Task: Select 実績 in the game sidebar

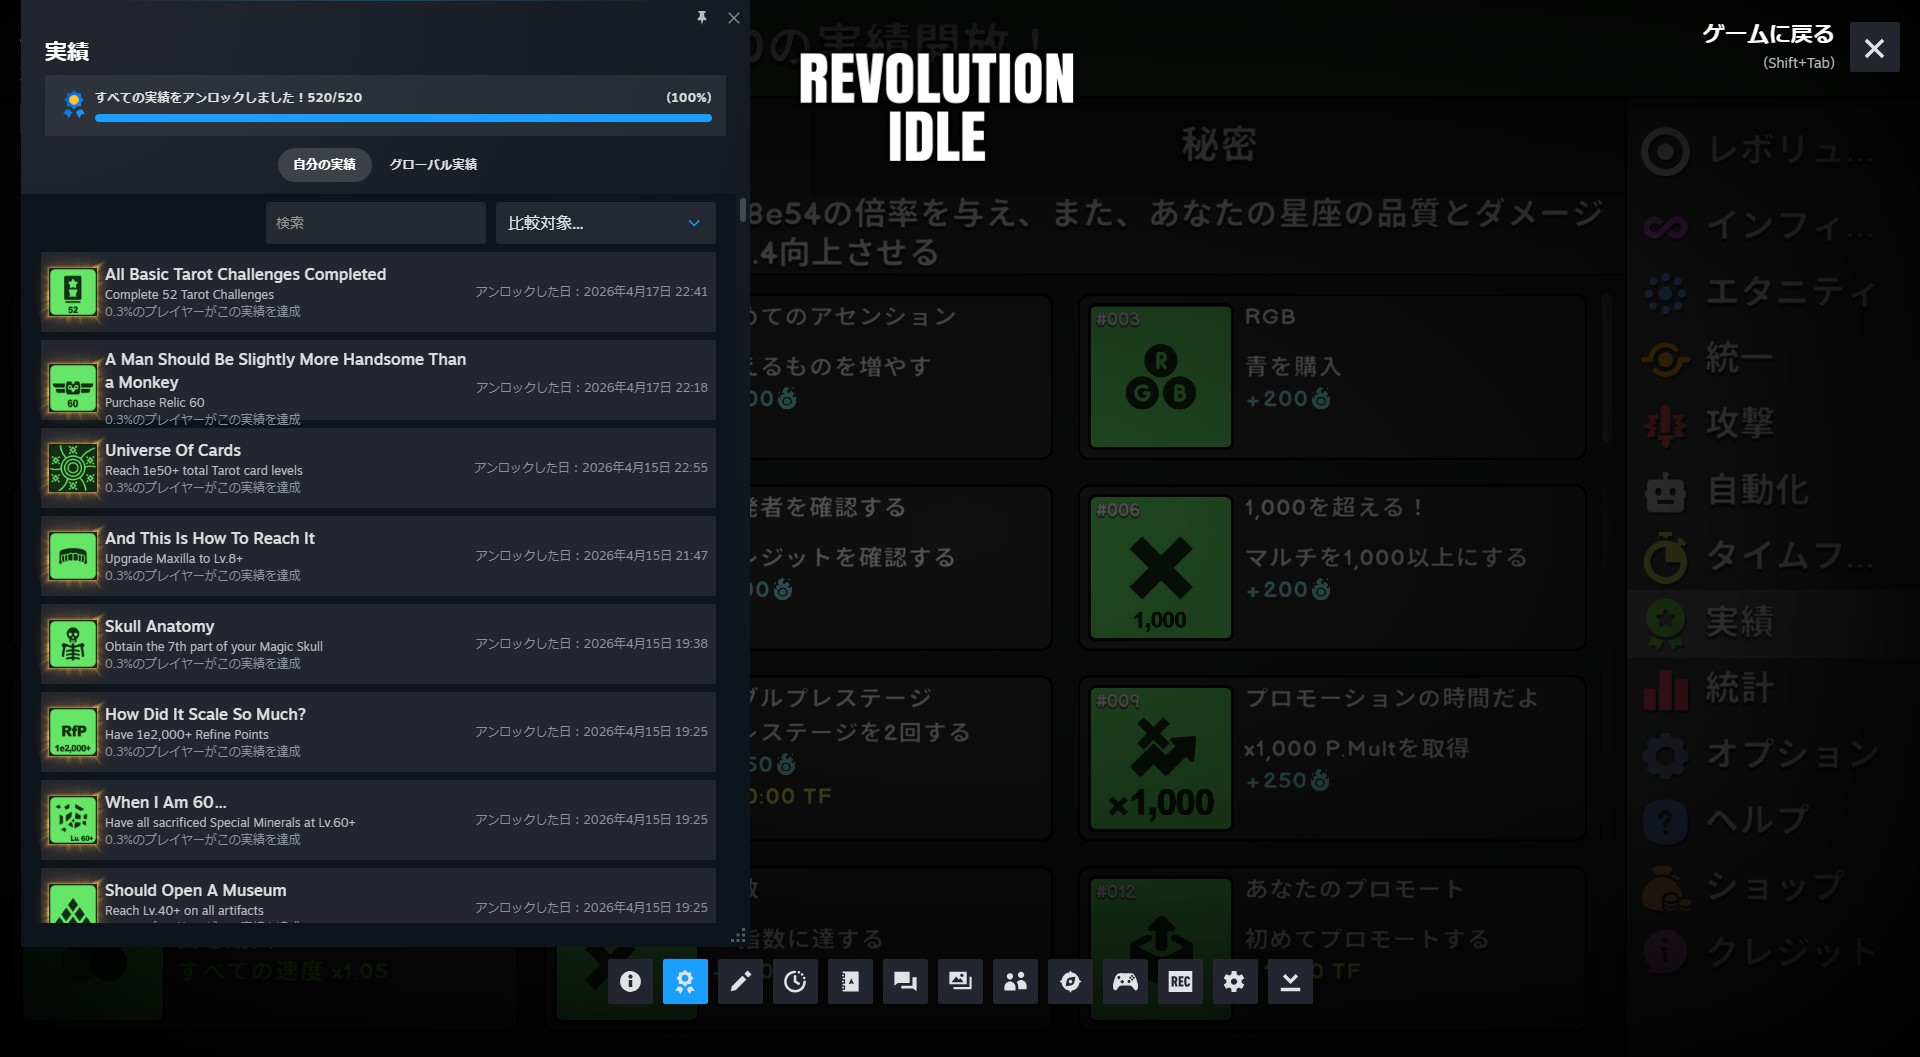Action: coord(1772,622)
